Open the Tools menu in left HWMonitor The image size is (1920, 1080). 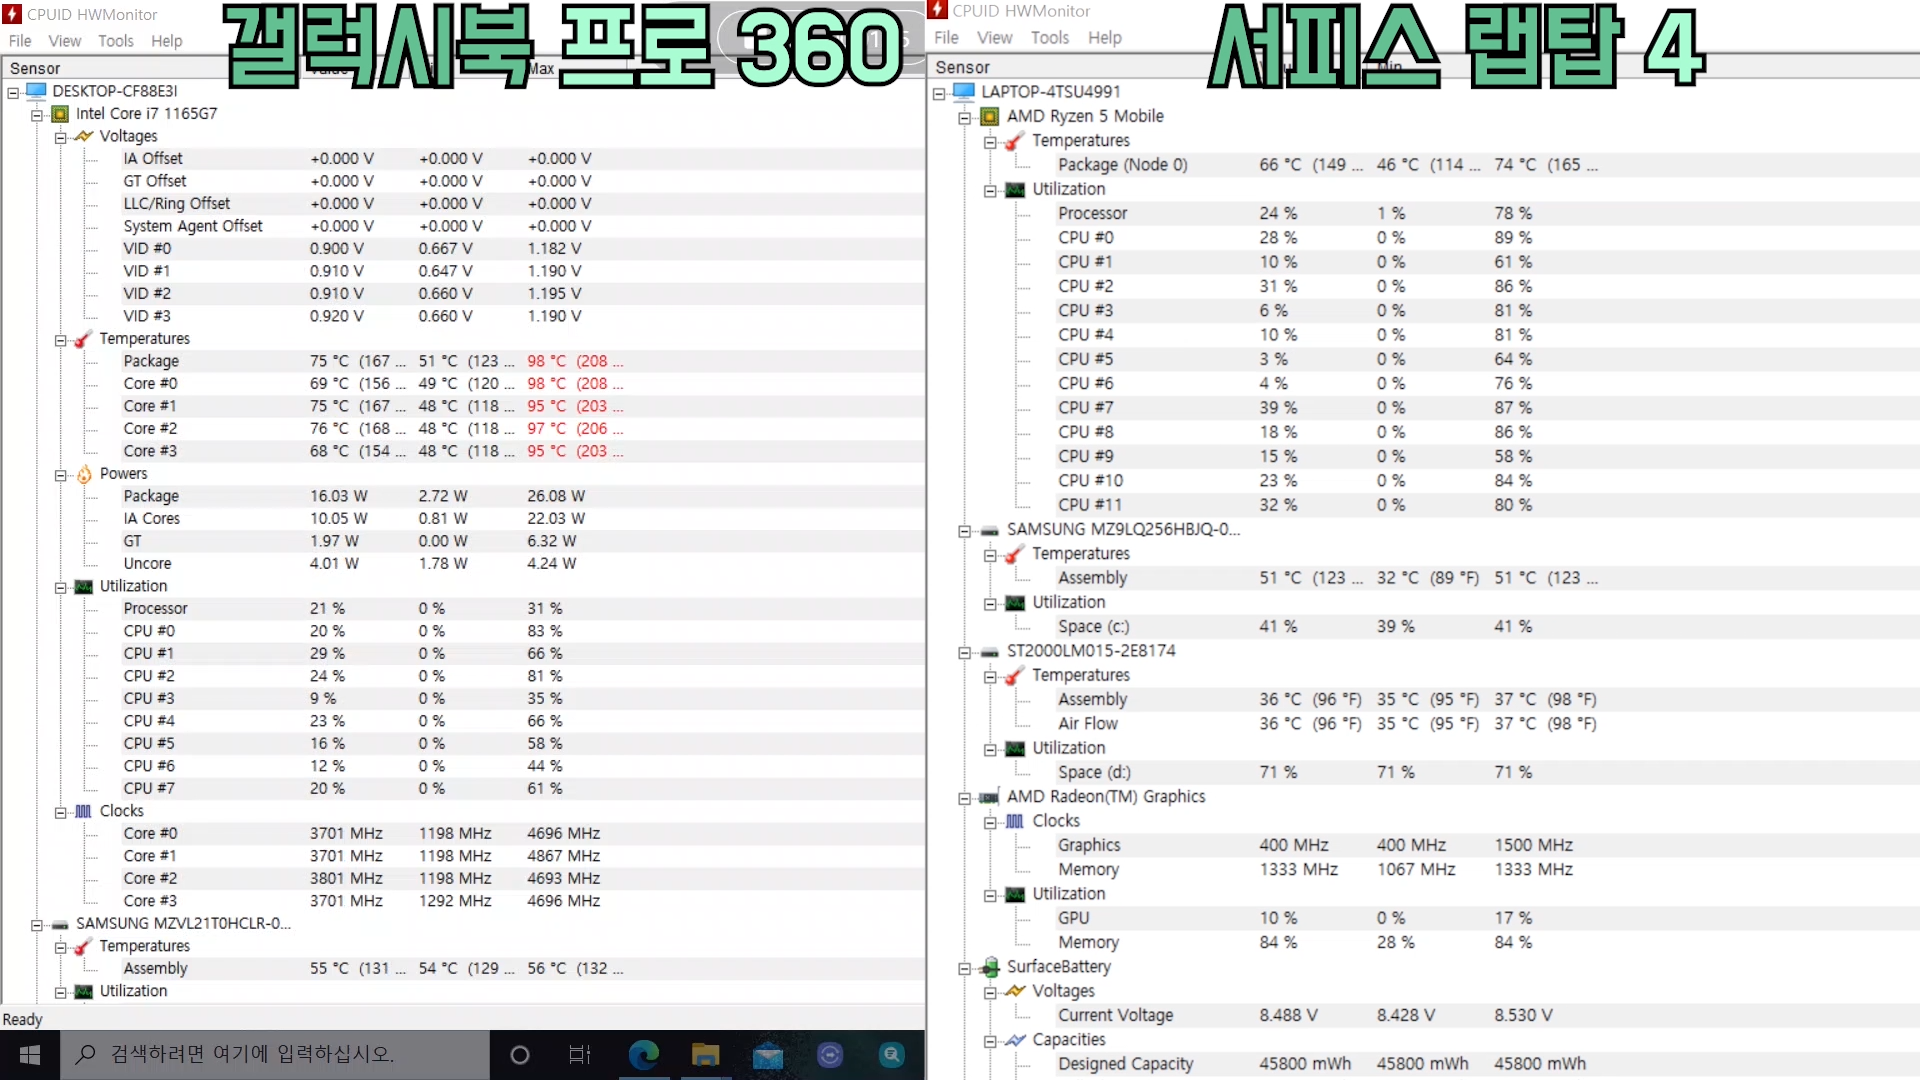pos(115,41)
